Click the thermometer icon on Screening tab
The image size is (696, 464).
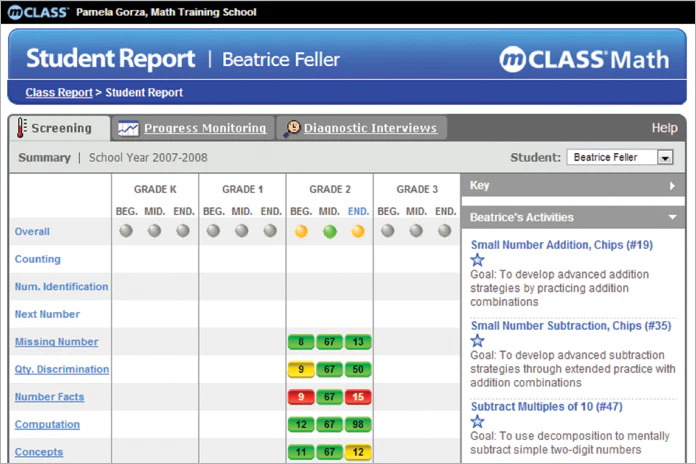click(21, 128)
